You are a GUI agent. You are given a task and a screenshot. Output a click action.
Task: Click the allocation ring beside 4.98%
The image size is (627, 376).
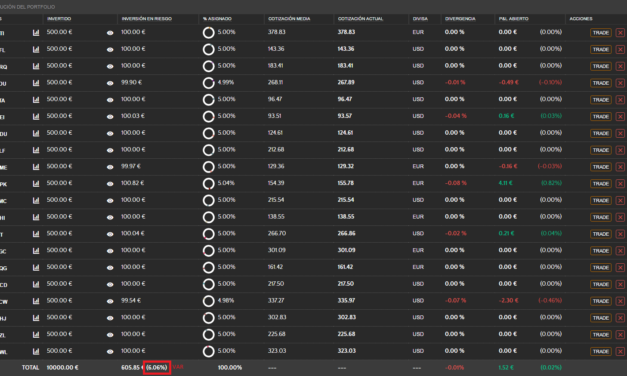[x=208, y=301]
